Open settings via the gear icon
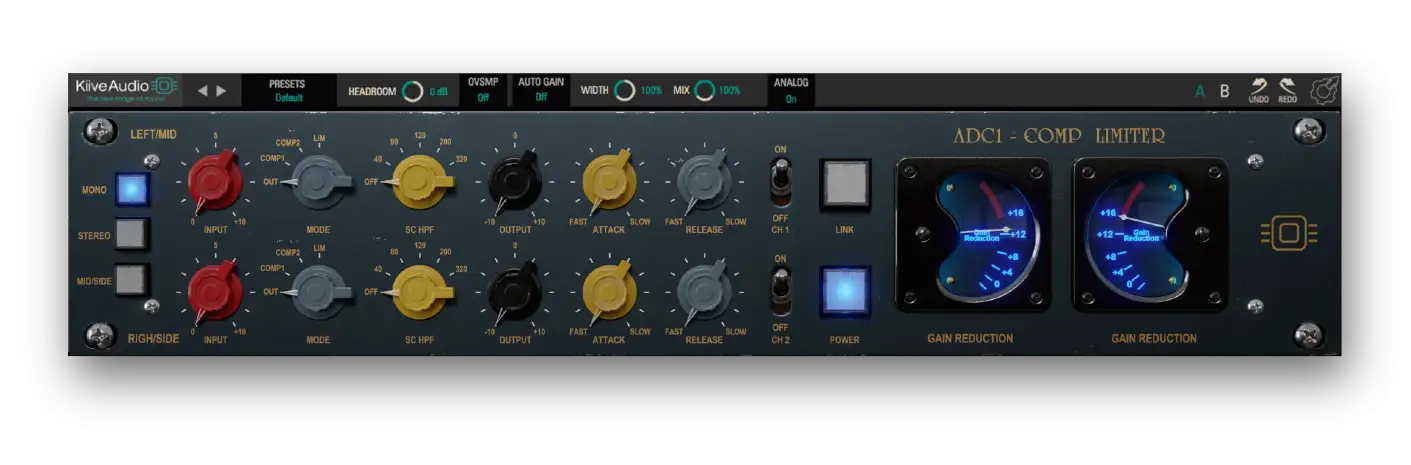 [x=1324, y=91]
